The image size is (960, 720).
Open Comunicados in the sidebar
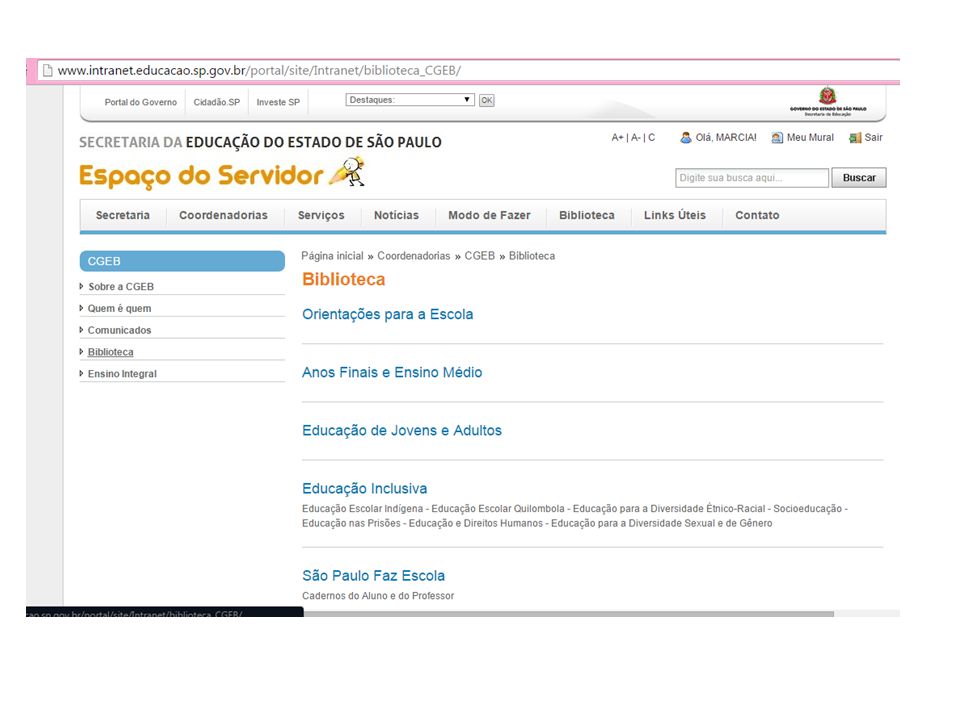[x=119, y=330]
